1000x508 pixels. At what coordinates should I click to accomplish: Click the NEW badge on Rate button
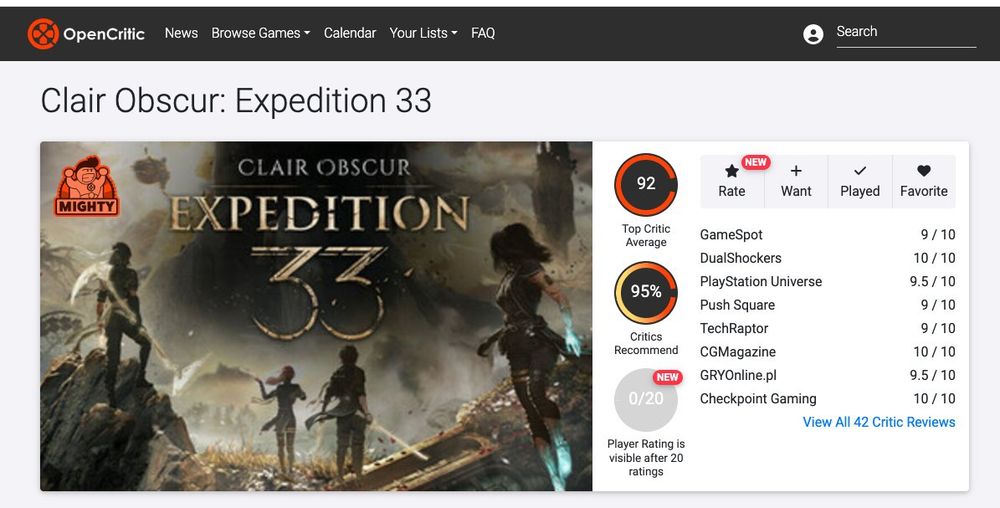tap(756, 163)
